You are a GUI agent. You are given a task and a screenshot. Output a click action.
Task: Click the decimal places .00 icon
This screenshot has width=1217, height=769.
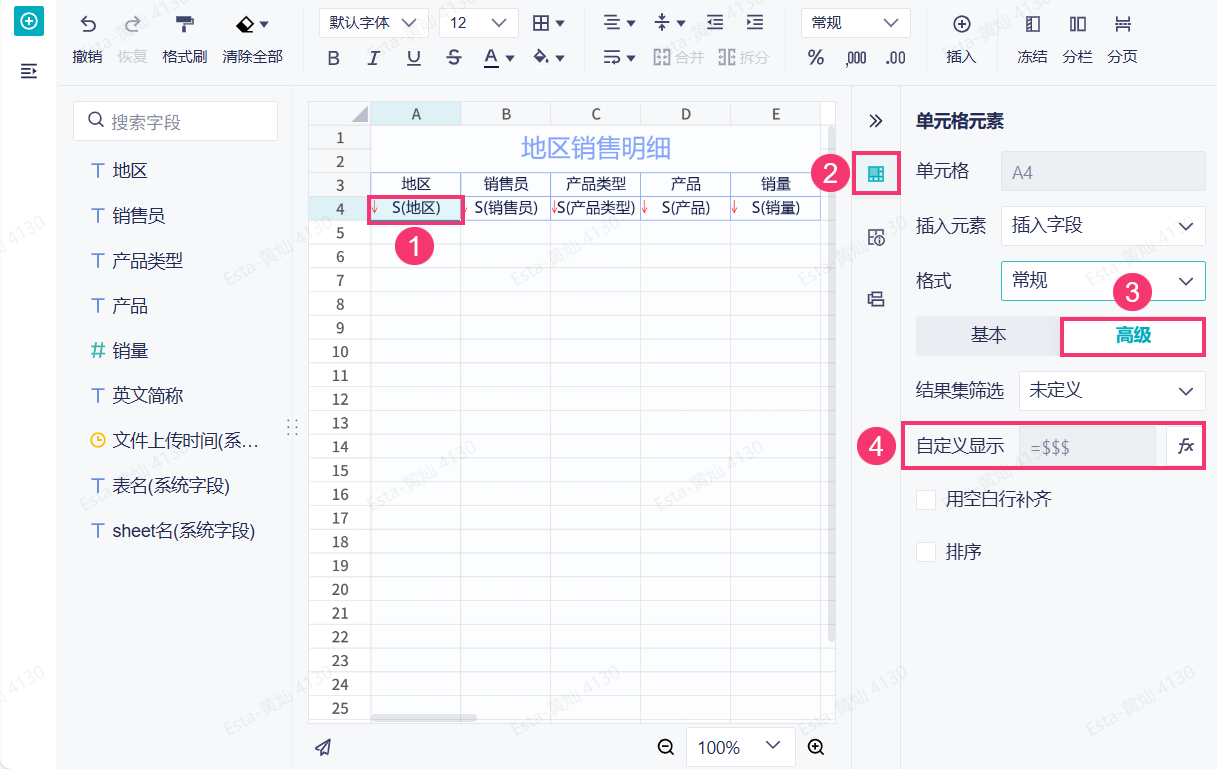[896, 58]
